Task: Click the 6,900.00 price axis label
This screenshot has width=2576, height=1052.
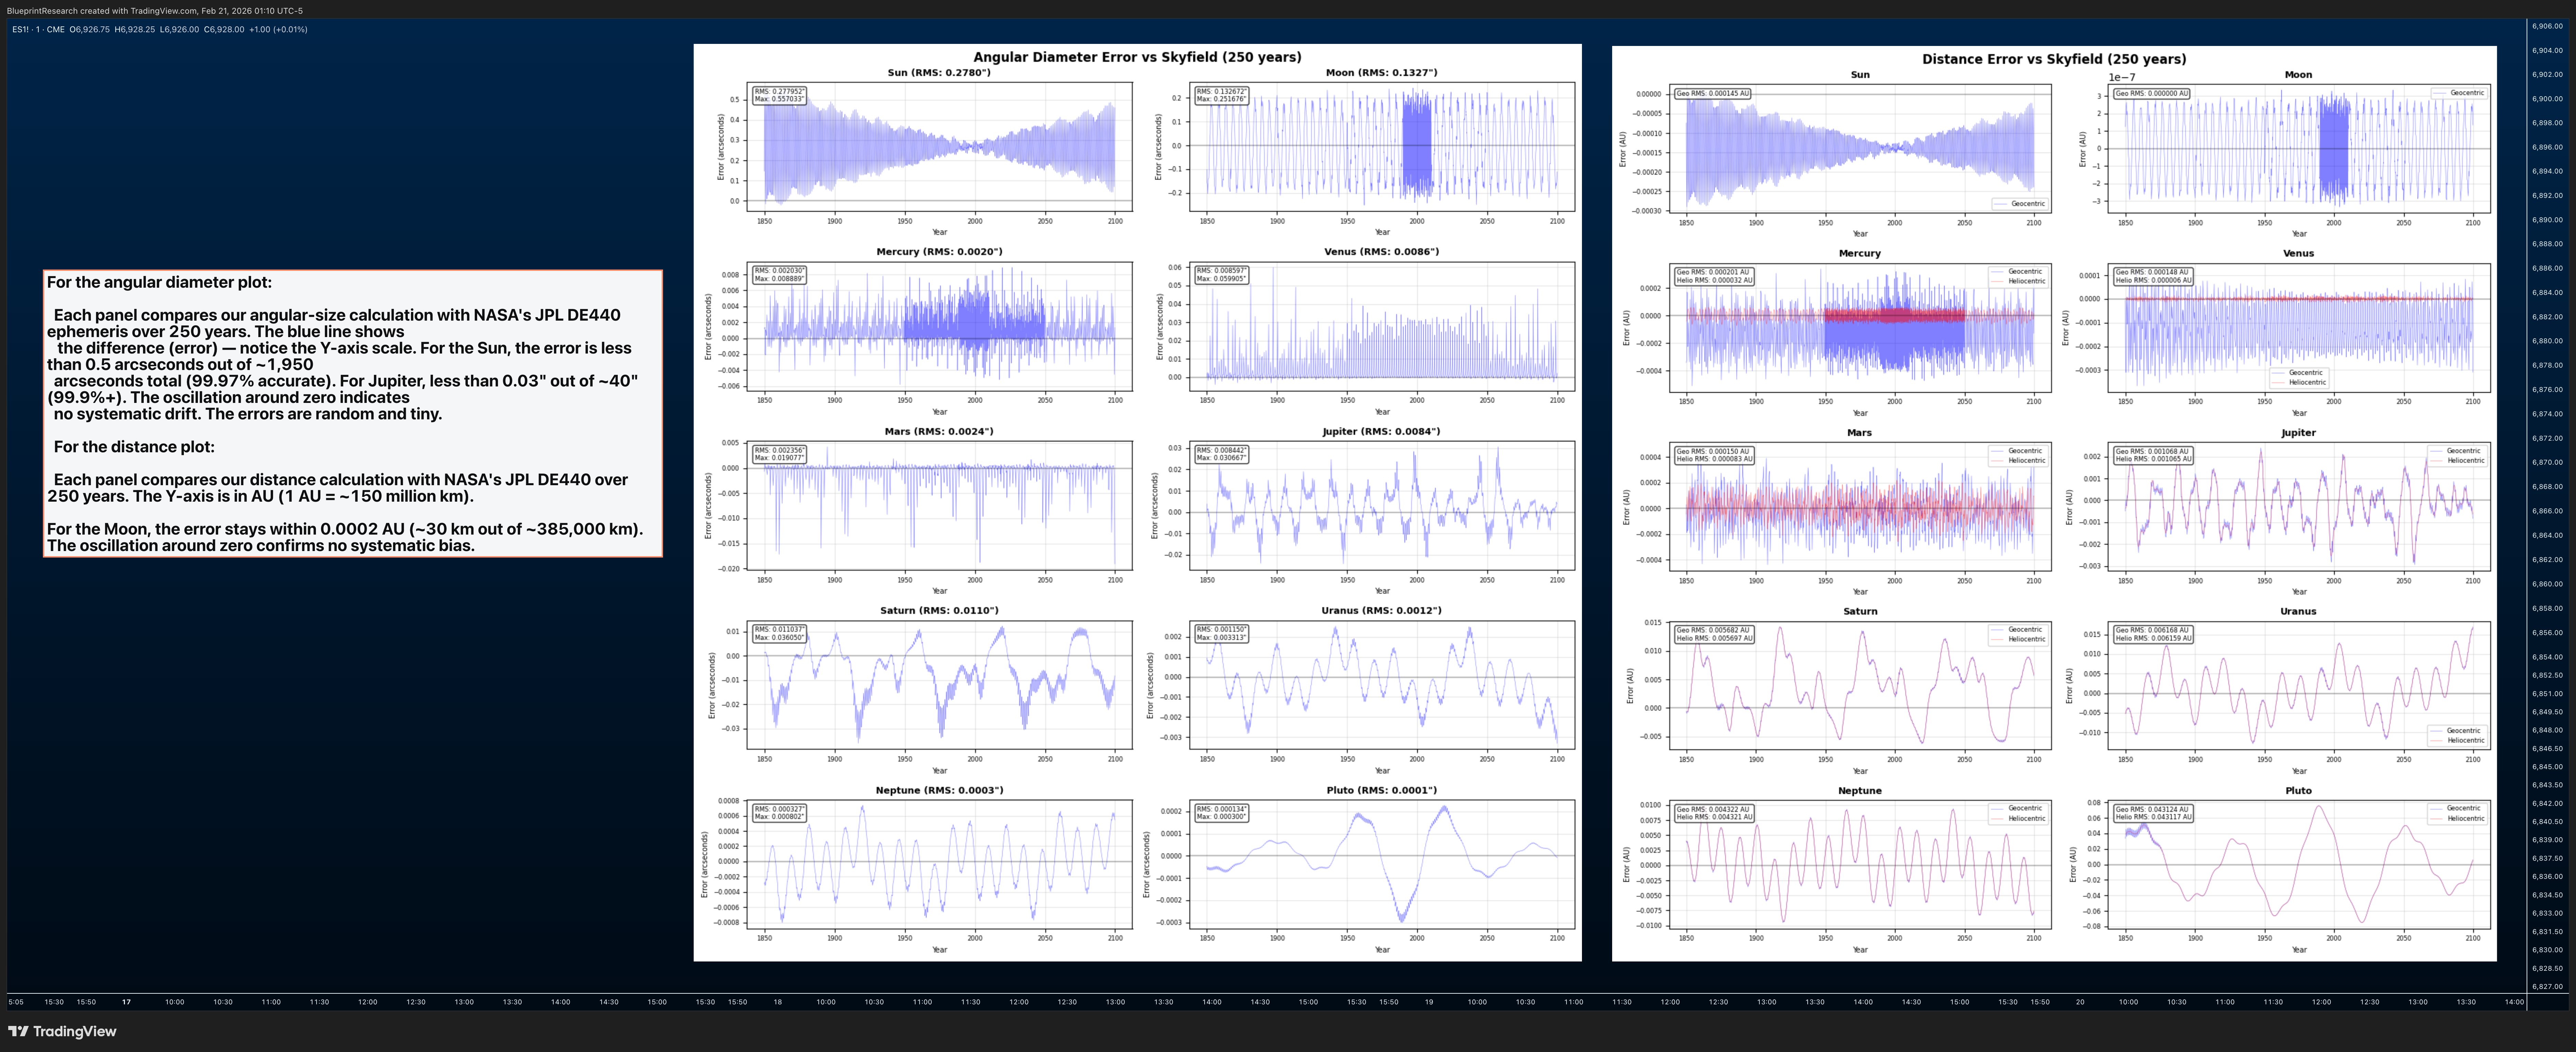Action: [2547, 99]
